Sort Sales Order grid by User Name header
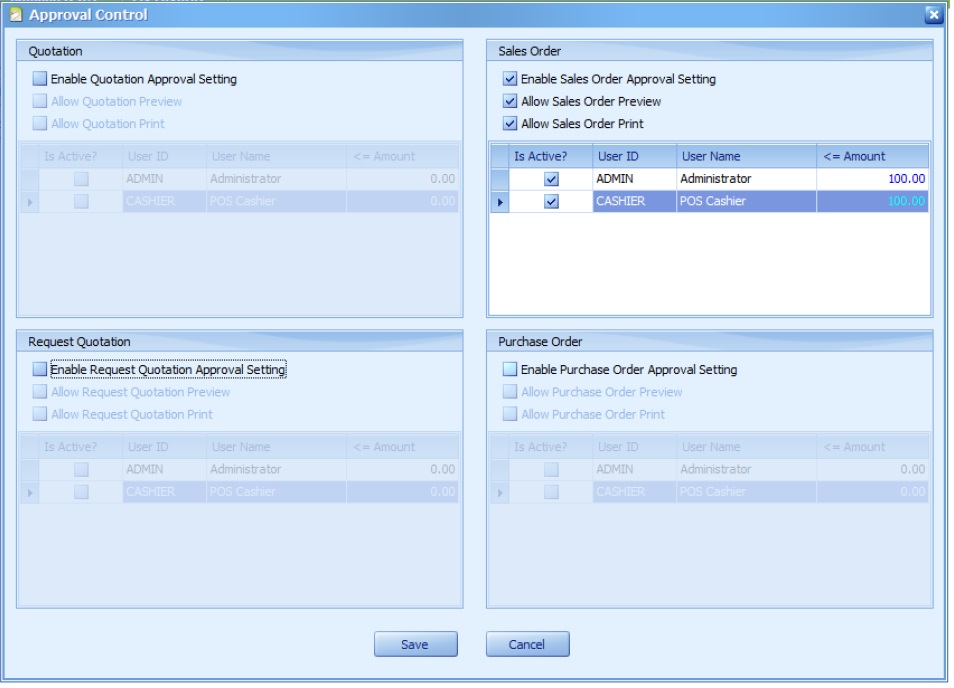This screenshot has height=688, width=954. pos(745,156)
